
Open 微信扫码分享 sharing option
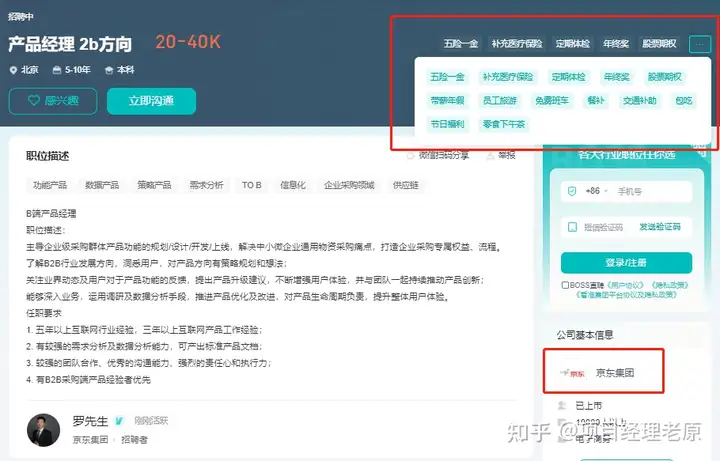click(438, 156)
